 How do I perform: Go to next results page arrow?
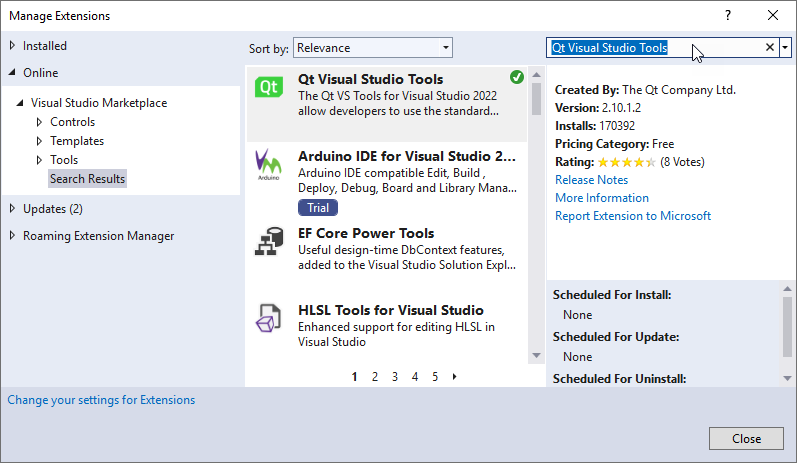point(454,377)
